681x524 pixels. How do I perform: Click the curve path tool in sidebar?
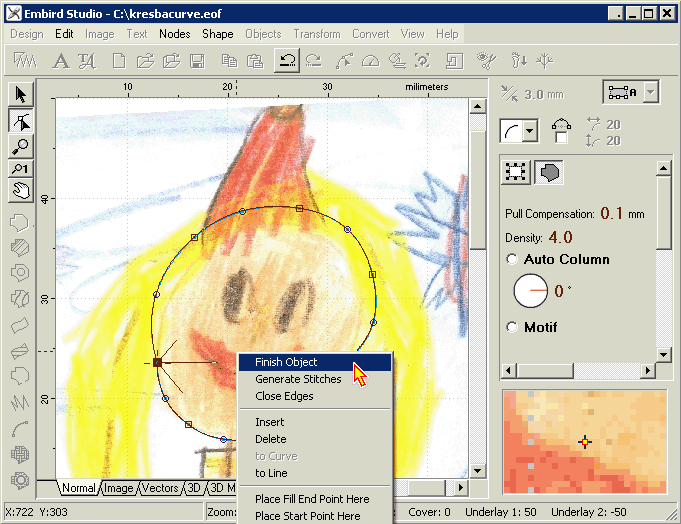pyautogui.click(x=20, y=428)
